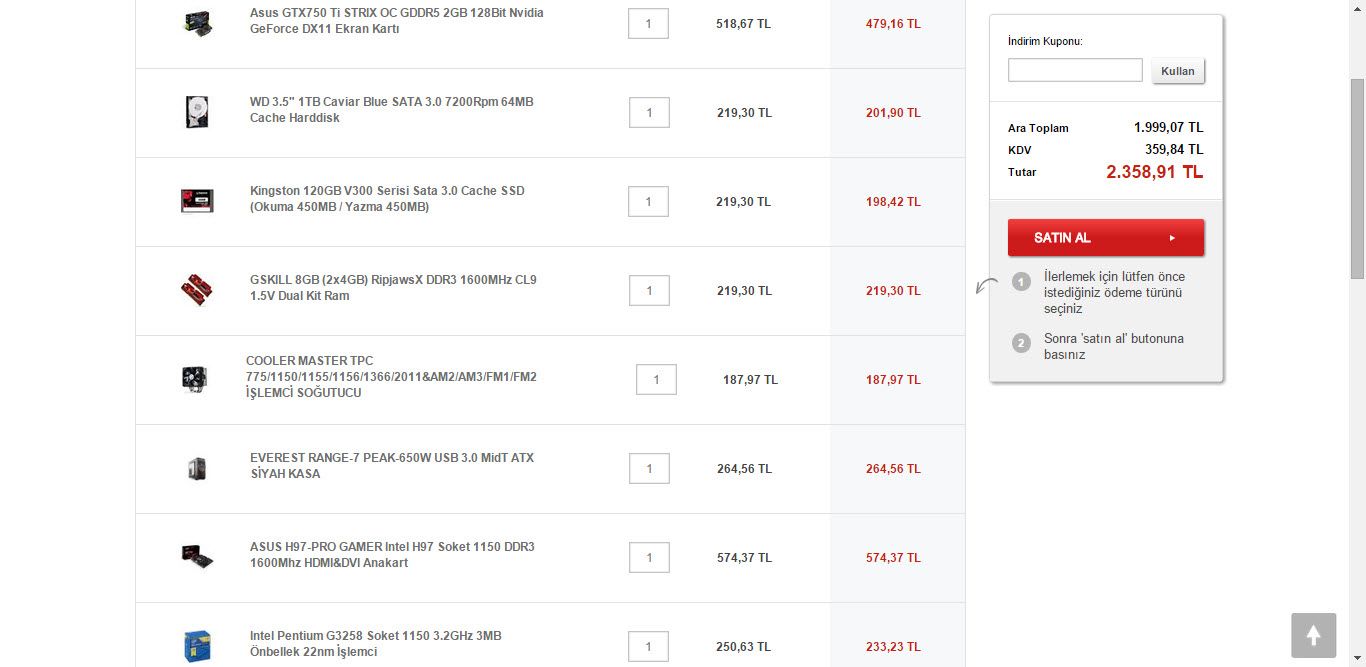The image size is (1366, 667).
Task: Click the WD Caviar Blue harddisk image
Action: point(197,112)
